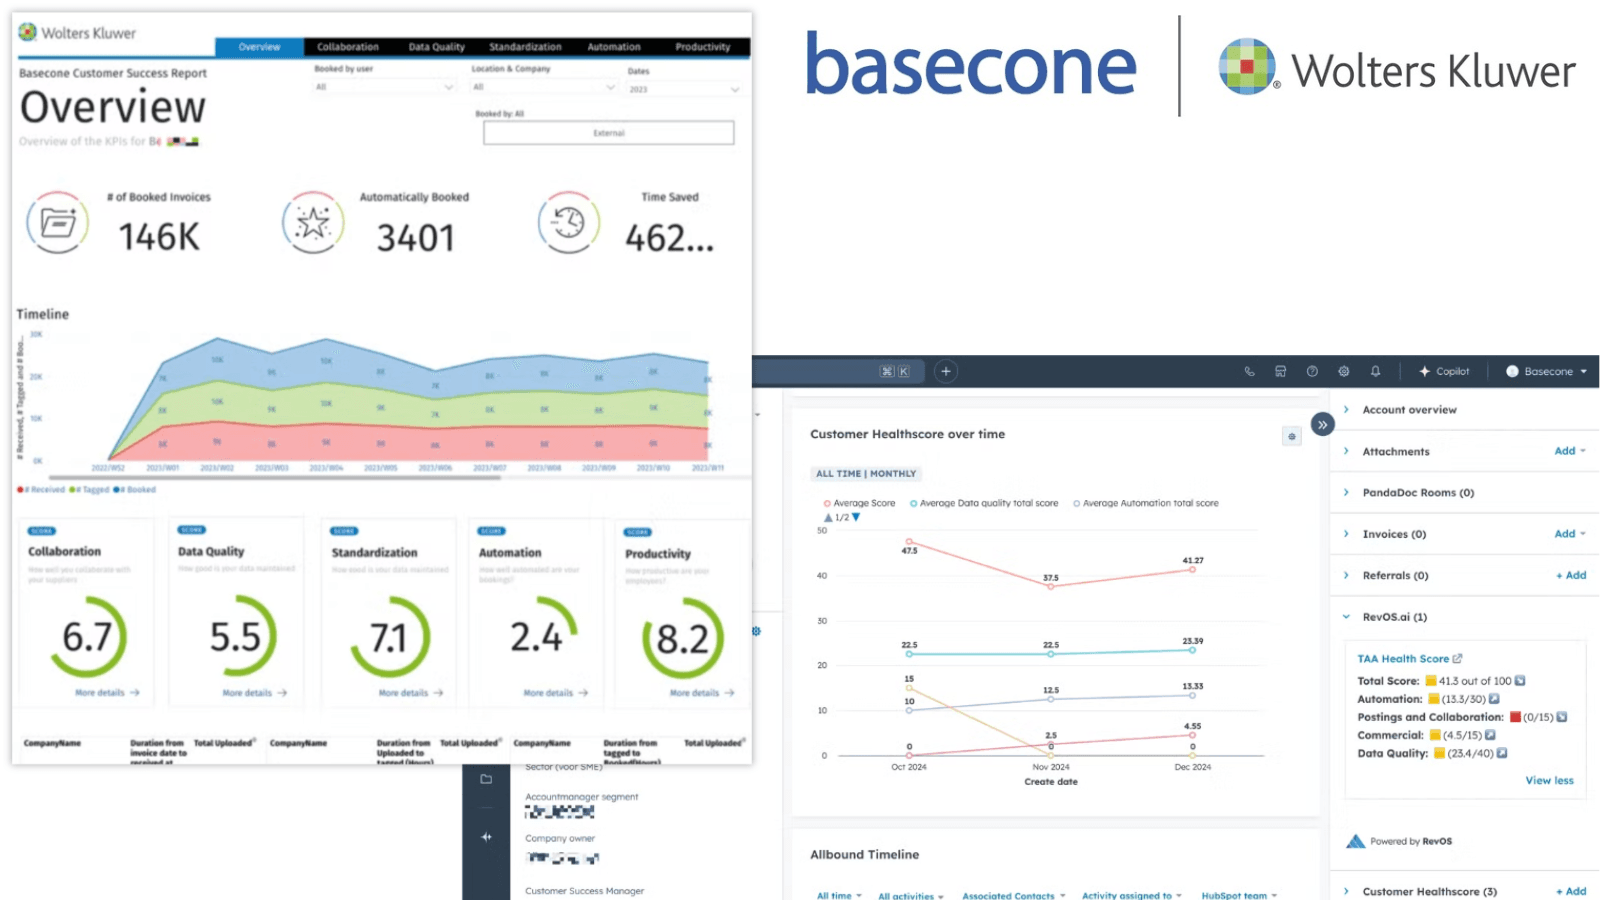Click the Automatically Booked star icon
Screen dimensions: 1600x900
tap(313, 222)
